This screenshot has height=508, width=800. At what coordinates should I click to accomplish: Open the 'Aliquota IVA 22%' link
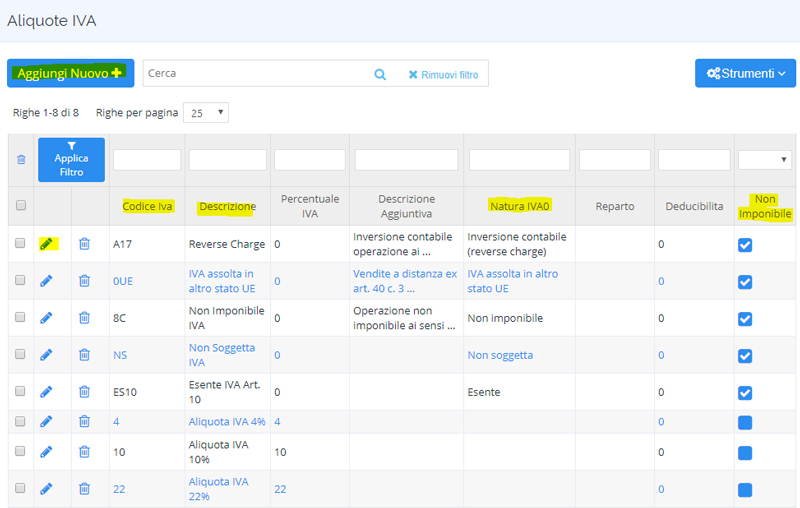218,489
